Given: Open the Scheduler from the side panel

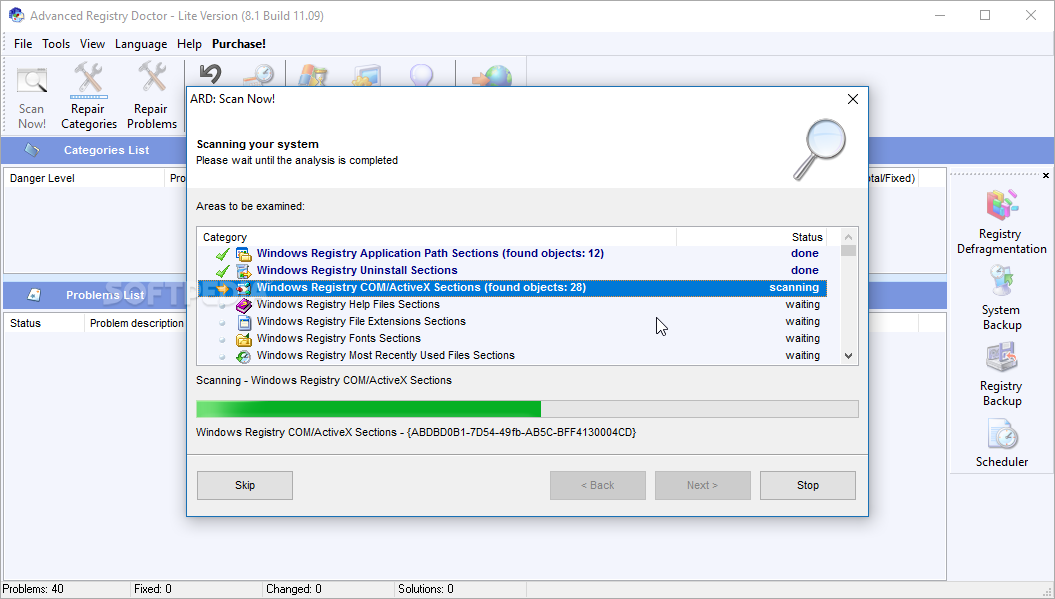Looking at the screenshot, I should (x=1002, y=444).
